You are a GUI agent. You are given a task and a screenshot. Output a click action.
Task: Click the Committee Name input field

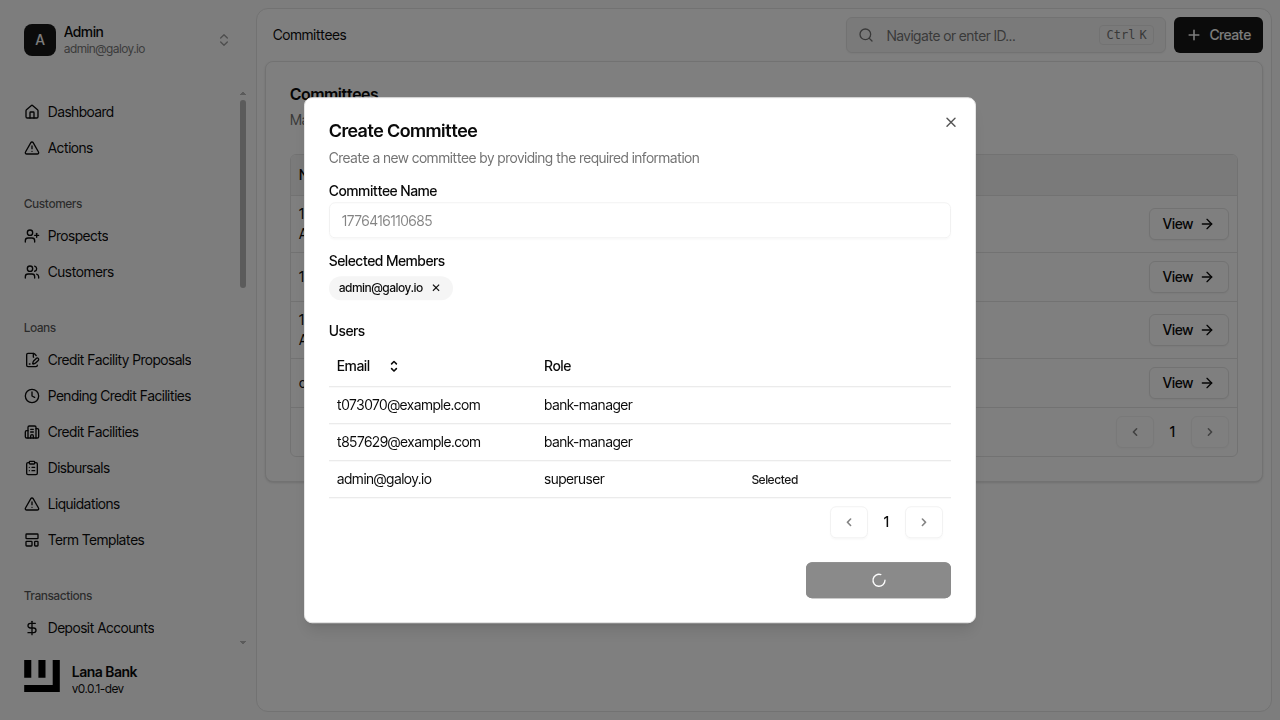(x=639, y=220)
